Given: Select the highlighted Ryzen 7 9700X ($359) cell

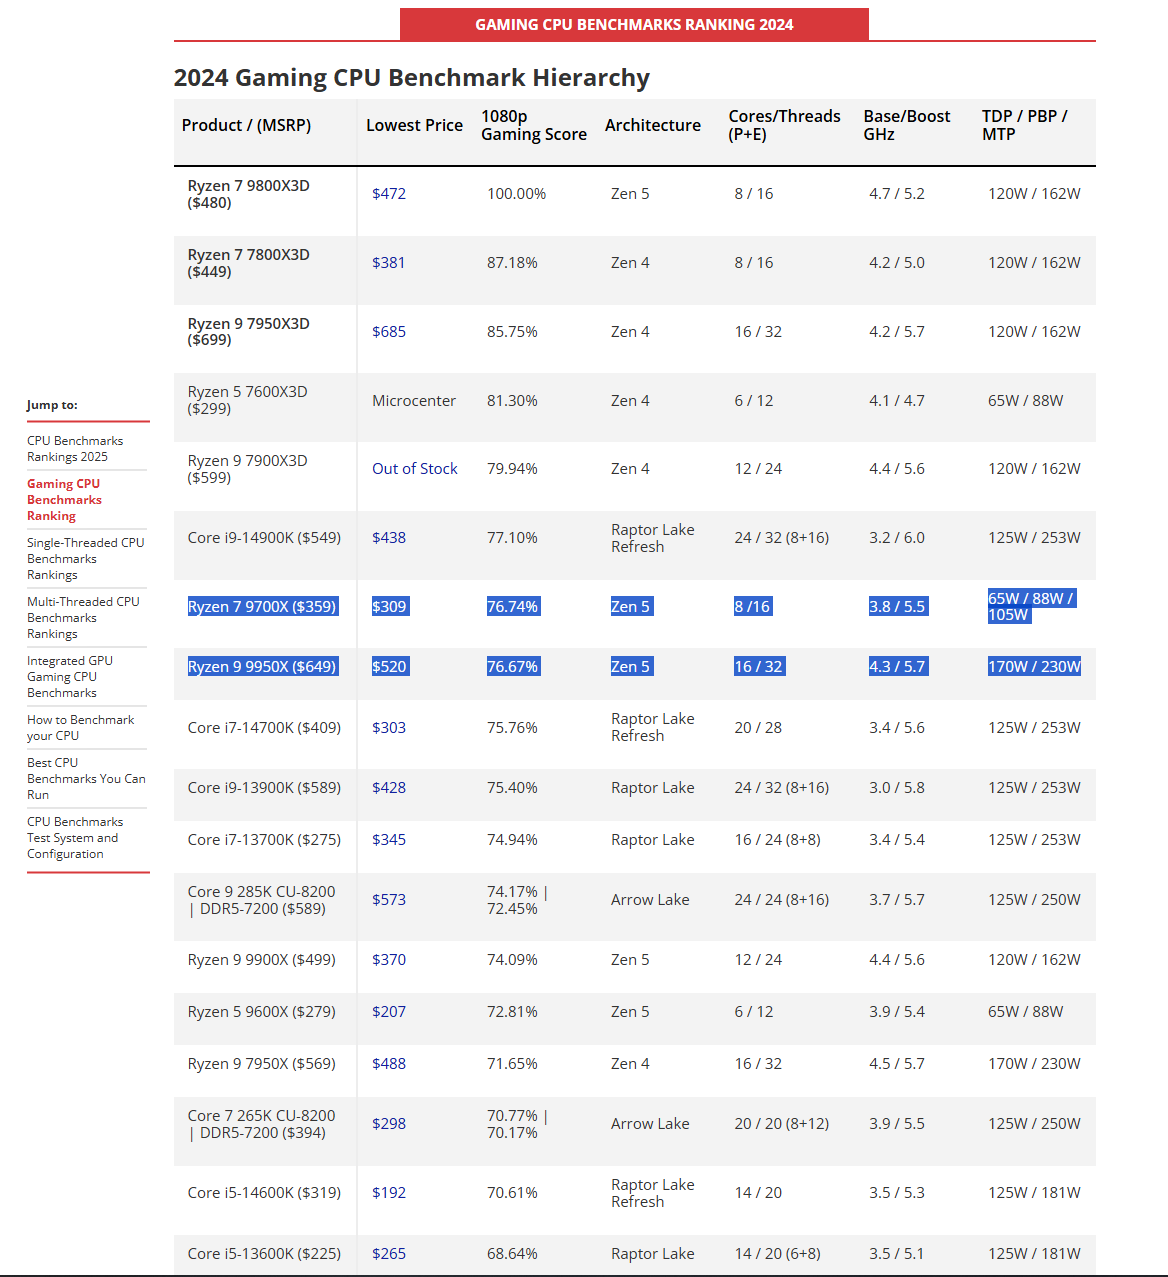Looking at the screenshot, I should point(263,607).
